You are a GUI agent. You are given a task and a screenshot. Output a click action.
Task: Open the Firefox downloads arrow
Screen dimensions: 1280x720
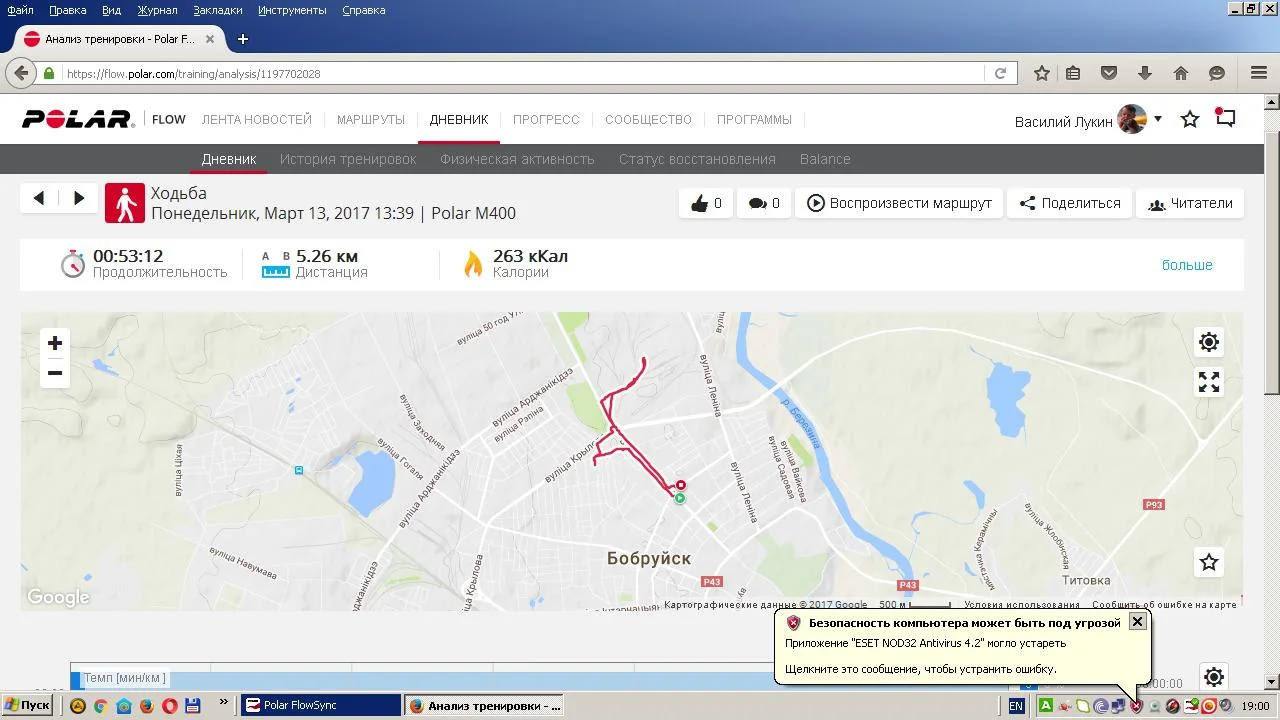1145,73
